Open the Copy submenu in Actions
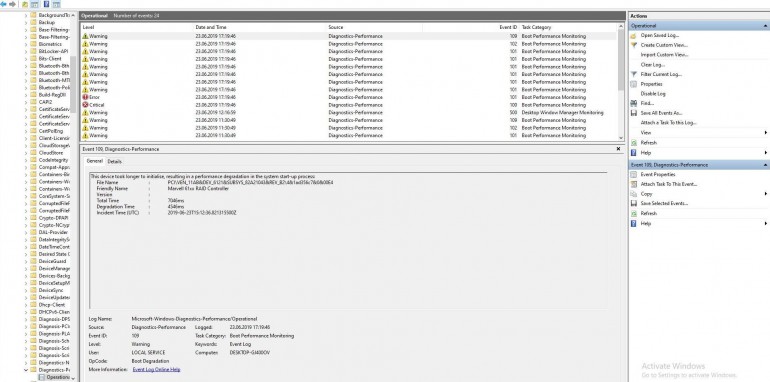 (766, 194)
